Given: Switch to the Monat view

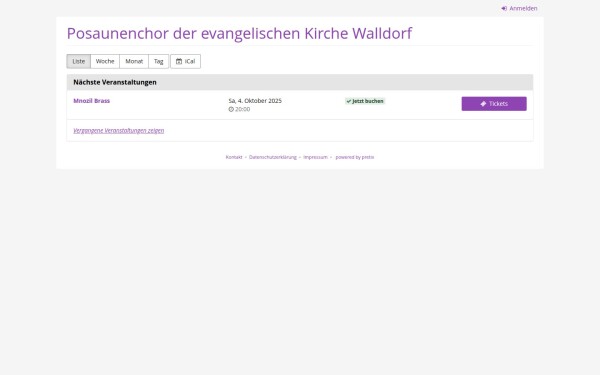Looking at the screenshot, I should [134, 61].
